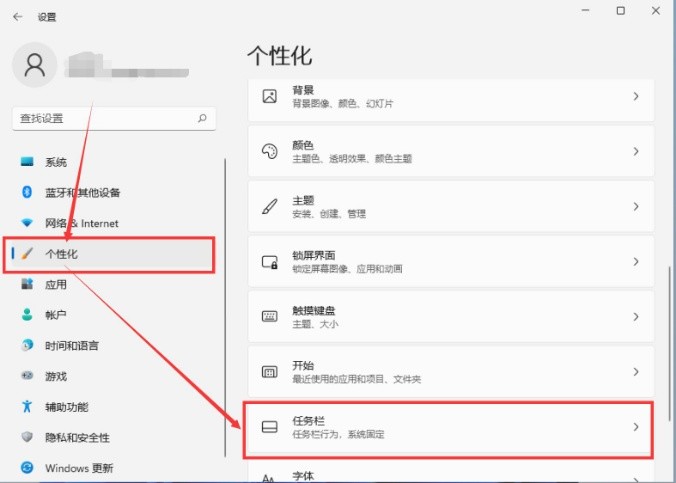Screen dimensions: 676x483
Task: Click the 任务栏 taskbar icon
Action: [270, 427]
